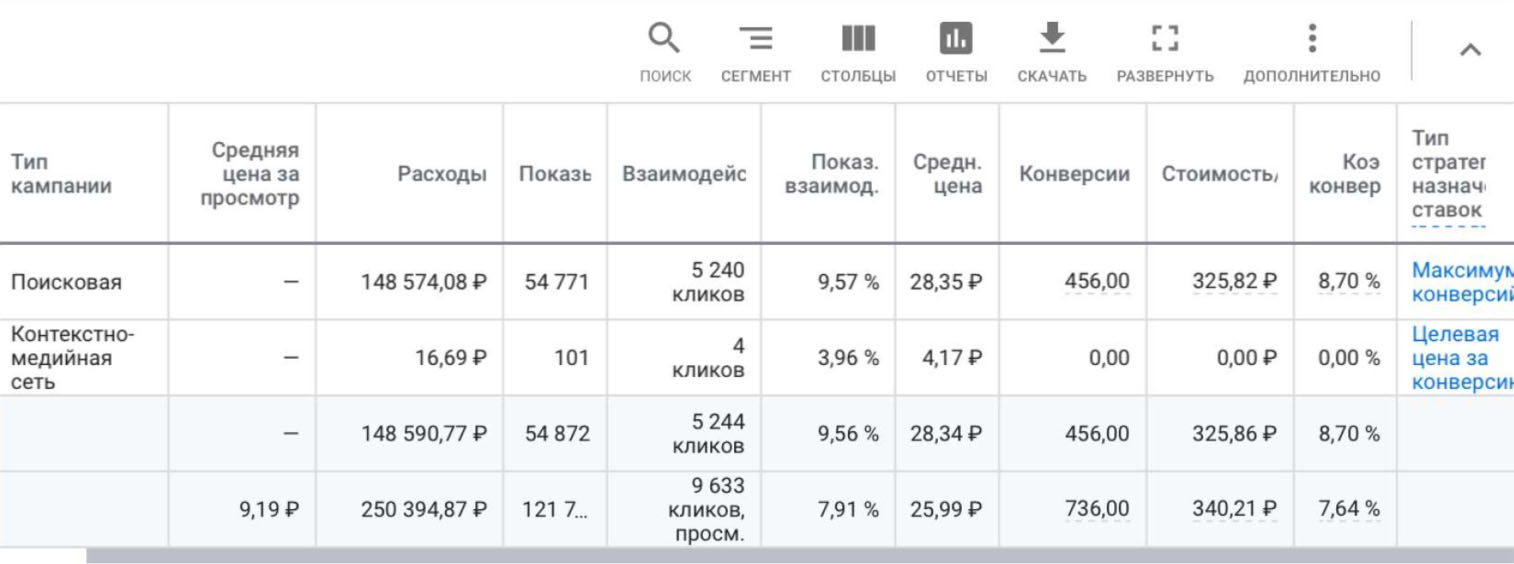
Task: Open the Целевая цена за конверсию link
Action: pyautogui.click(x=1462, y=358)
